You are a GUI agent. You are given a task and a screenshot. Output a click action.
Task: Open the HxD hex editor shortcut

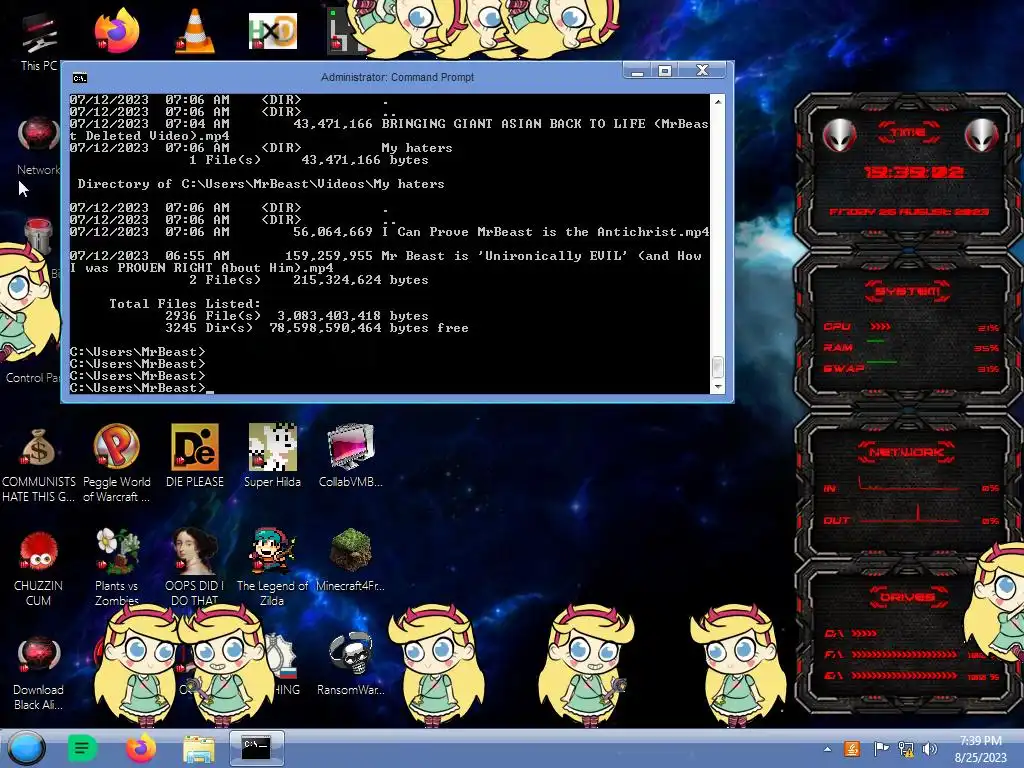(273, 31)
